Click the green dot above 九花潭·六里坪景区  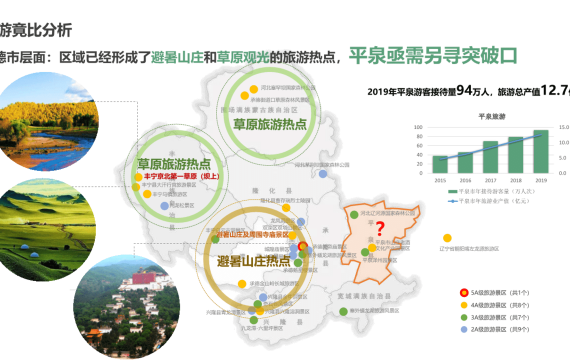254,320
